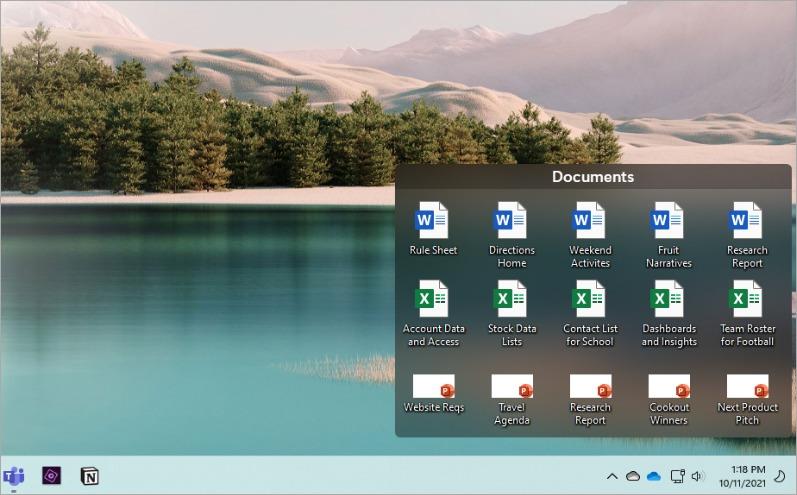Open the blue OneDrive tray icon
This screenshot has height=495, width=797.
click(x=654, y=476)
